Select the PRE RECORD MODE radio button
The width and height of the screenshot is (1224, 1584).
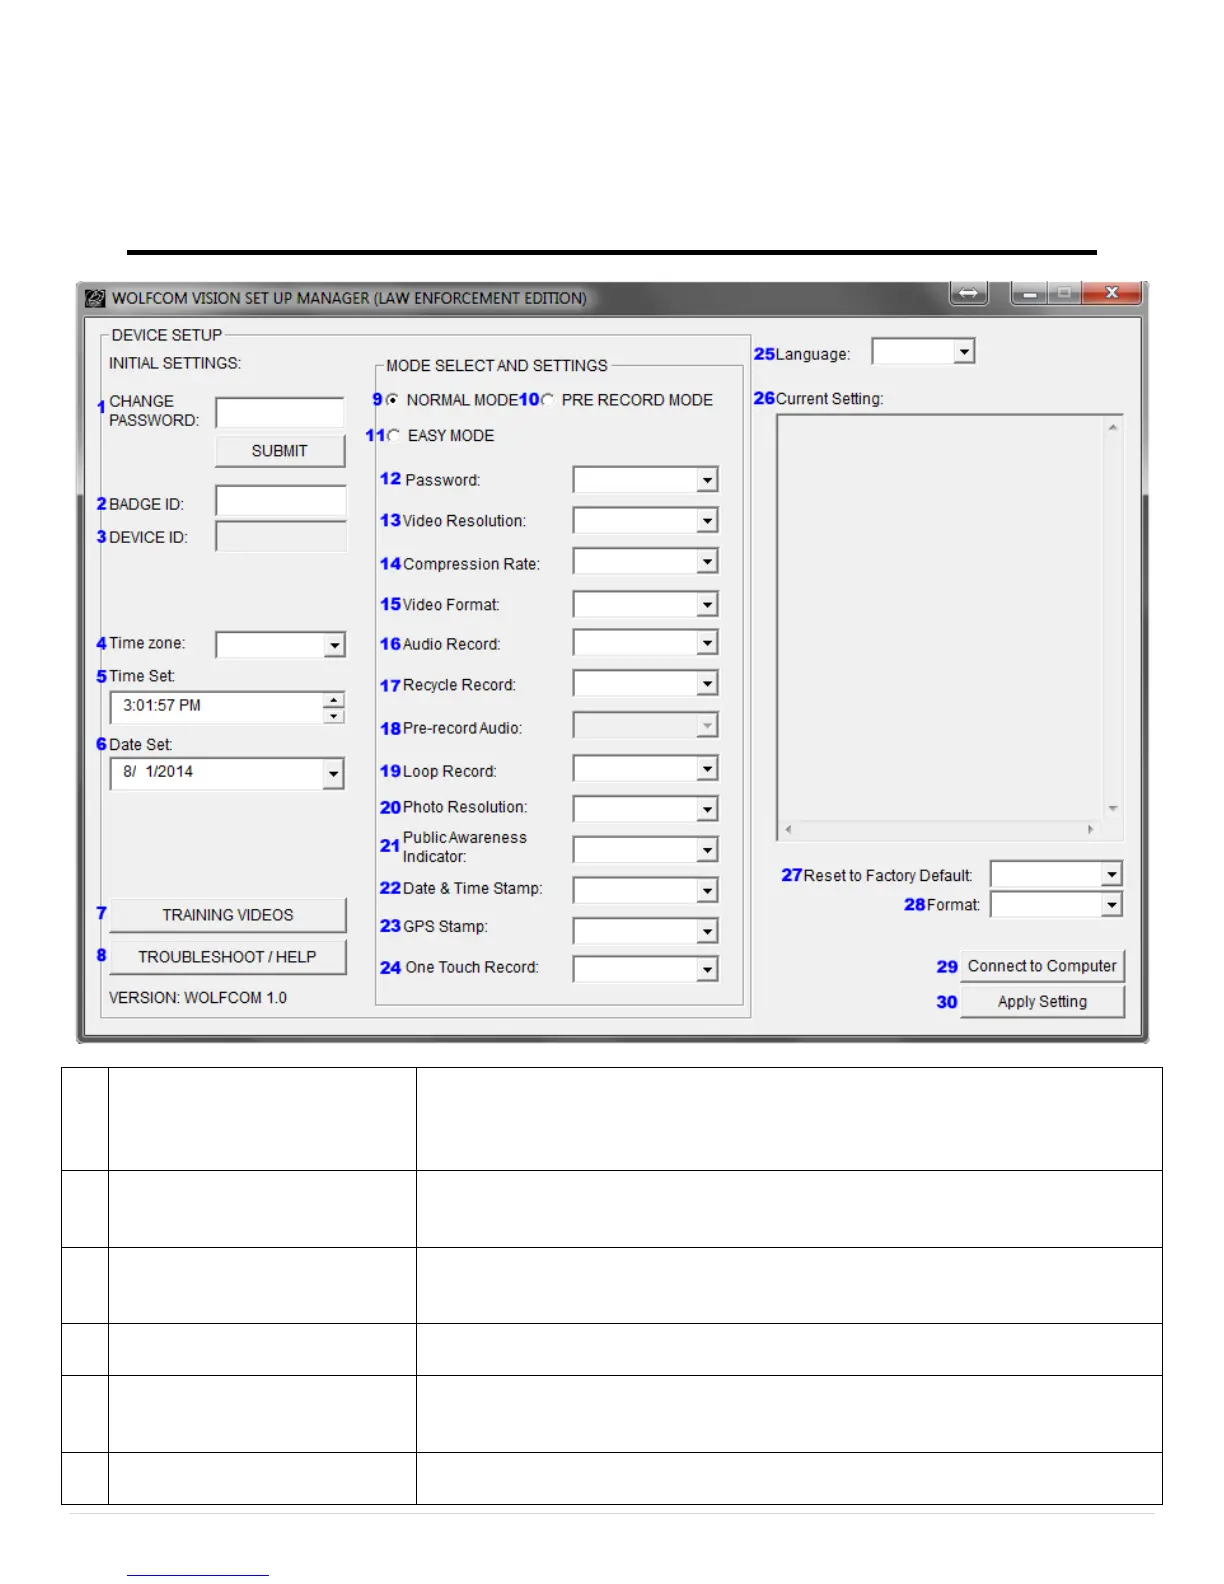tap(548, 400)
